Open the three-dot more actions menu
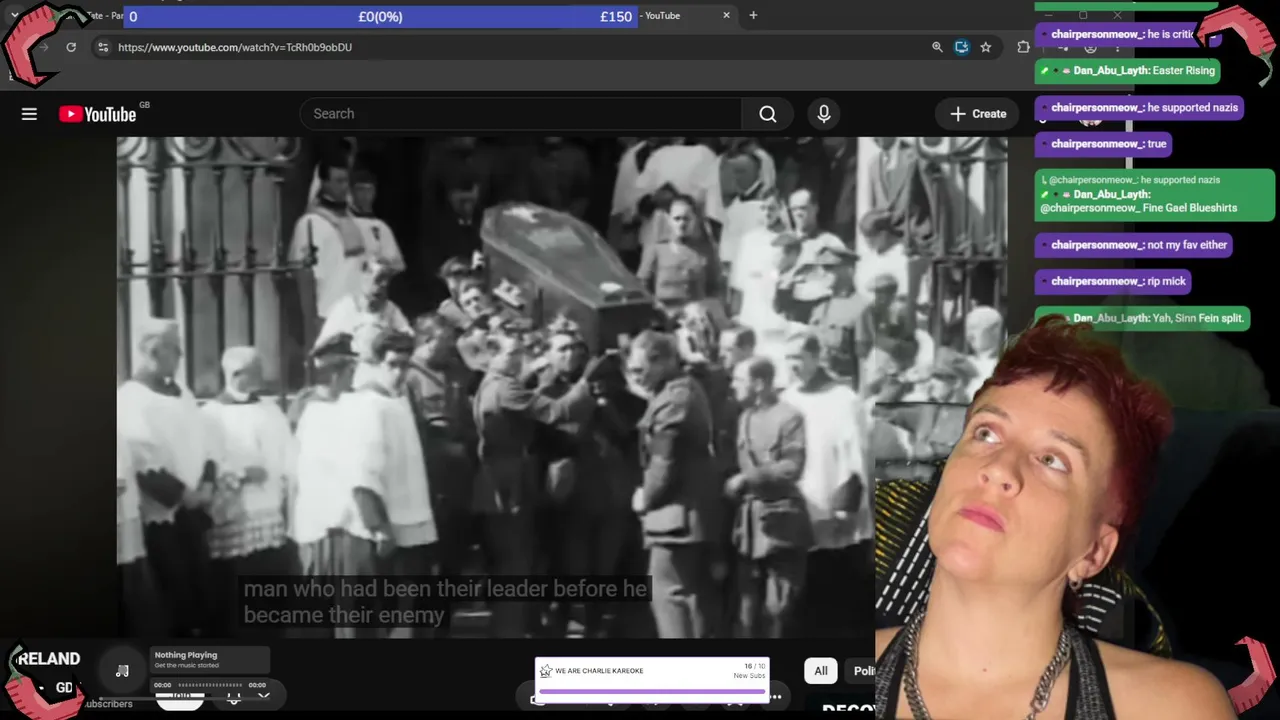Screen dimensions: 1280x720 776,697
